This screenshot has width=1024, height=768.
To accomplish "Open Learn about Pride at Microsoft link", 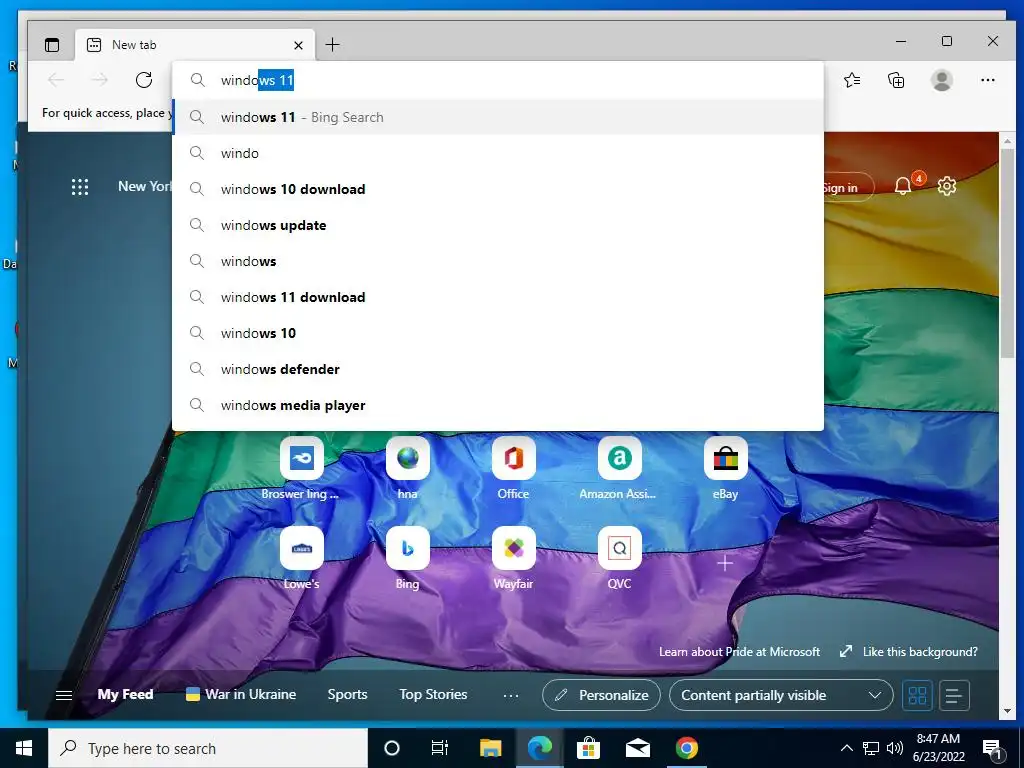I will click(739, 652).
